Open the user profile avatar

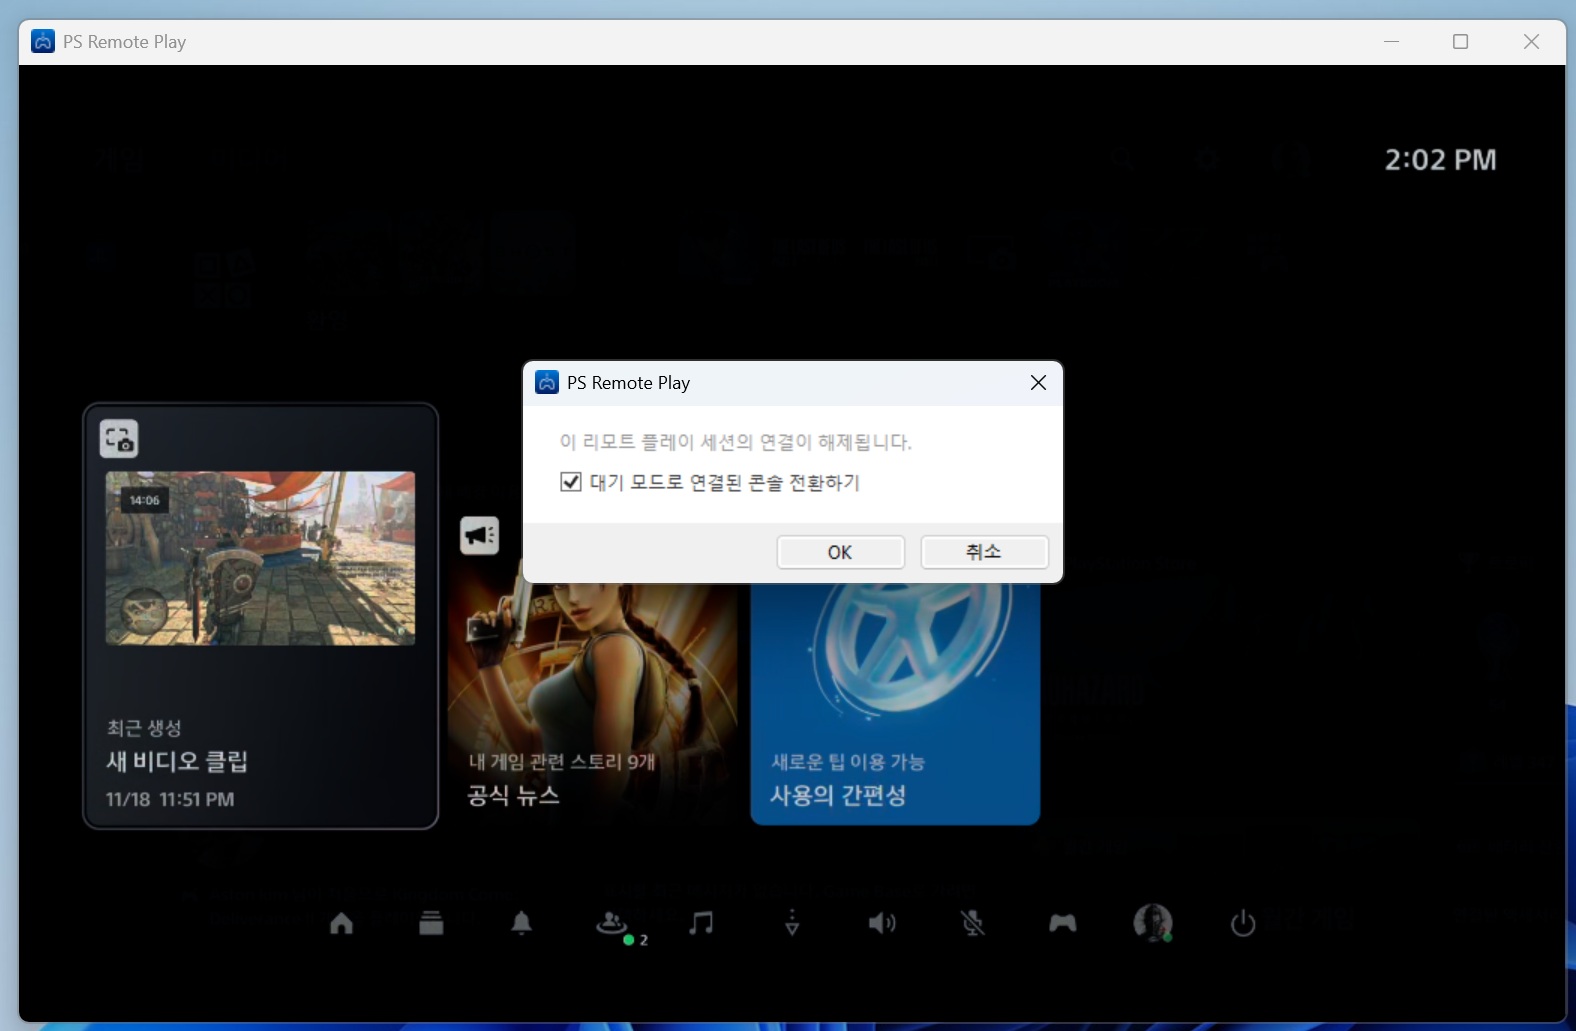pyautogui.click(x=1152, y=922)
